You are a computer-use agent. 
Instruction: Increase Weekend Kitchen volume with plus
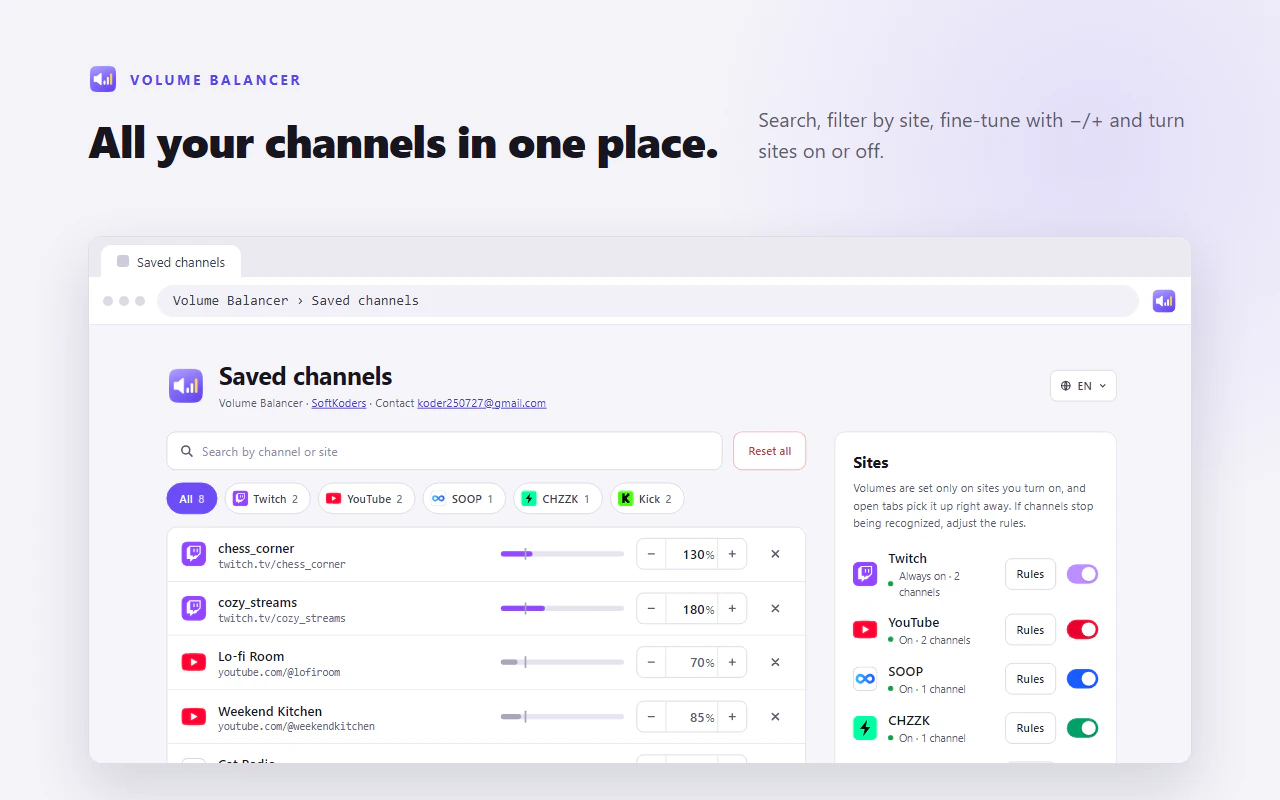(732, 716)
